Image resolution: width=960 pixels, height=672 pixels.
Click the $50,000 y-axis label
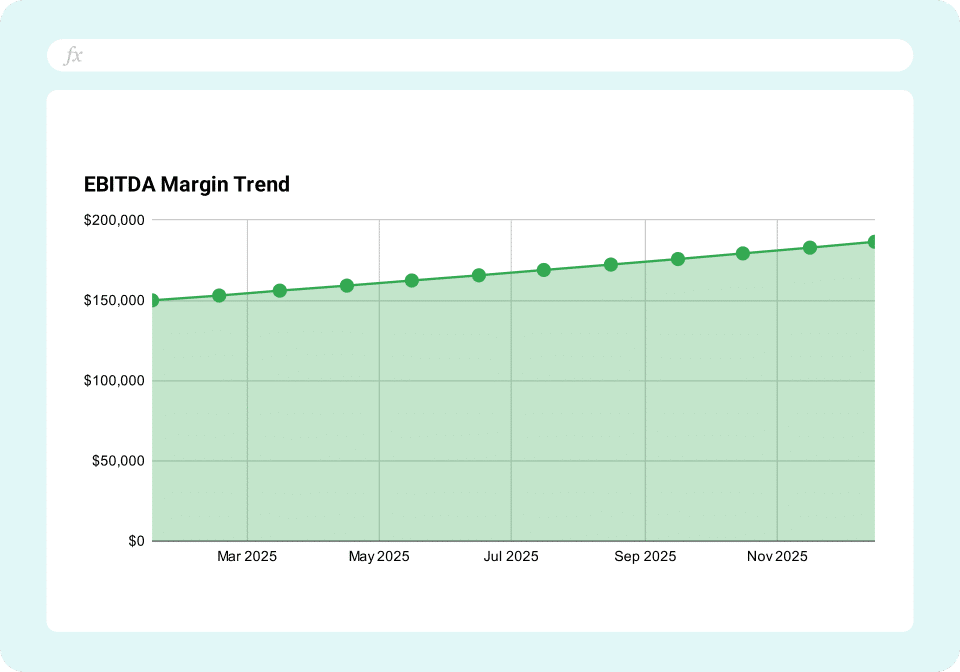pyautogui.click(x=119, y=461)
